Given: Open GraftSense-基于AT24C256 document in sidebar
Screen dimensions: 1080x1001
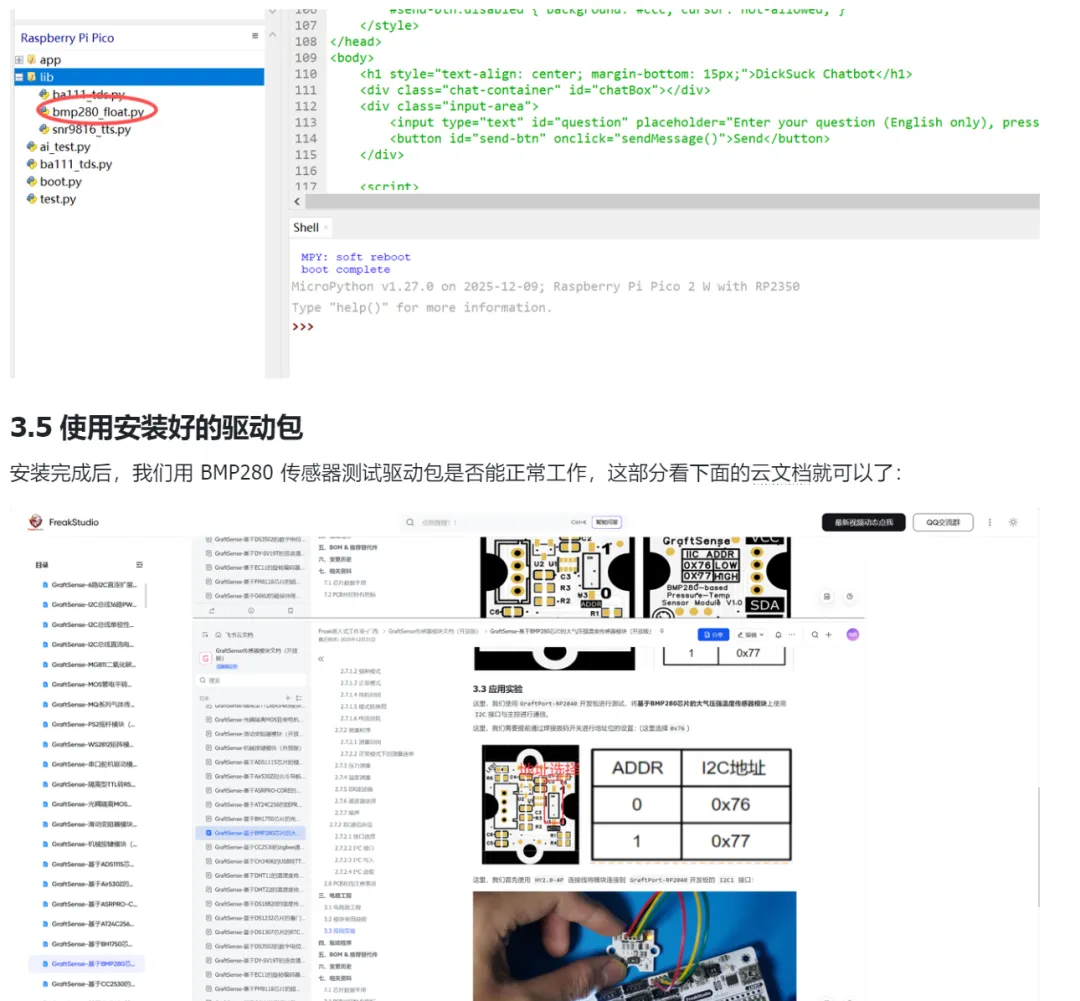Looking at the screenshot, I should pos(90,924).
